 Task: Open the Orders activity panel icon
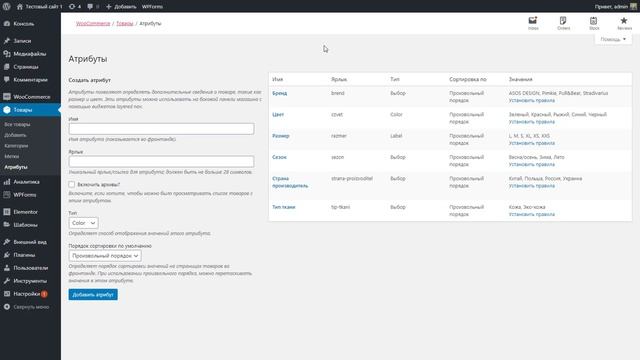[x=563, y=23]
